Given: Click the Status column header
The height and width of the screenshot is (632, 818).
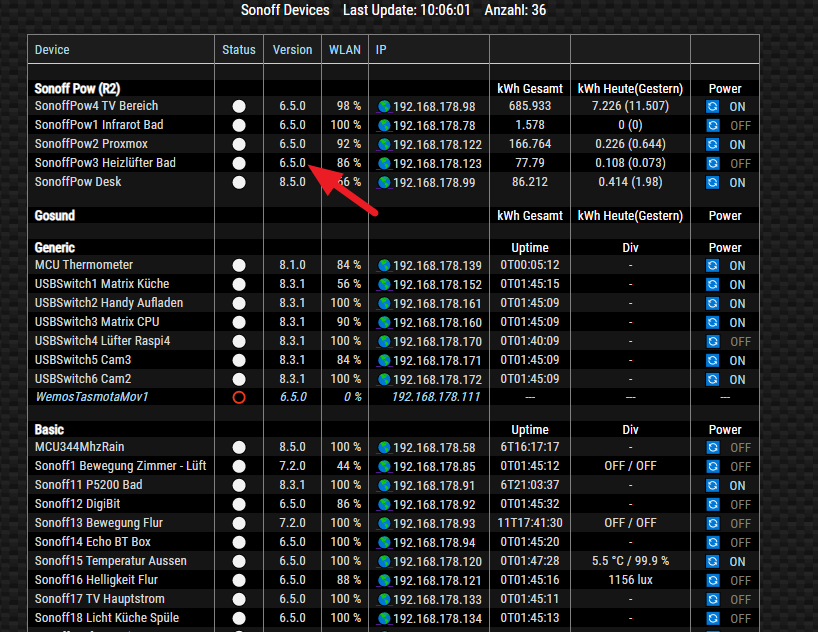Looking at the screenshot, I should 239,50.
